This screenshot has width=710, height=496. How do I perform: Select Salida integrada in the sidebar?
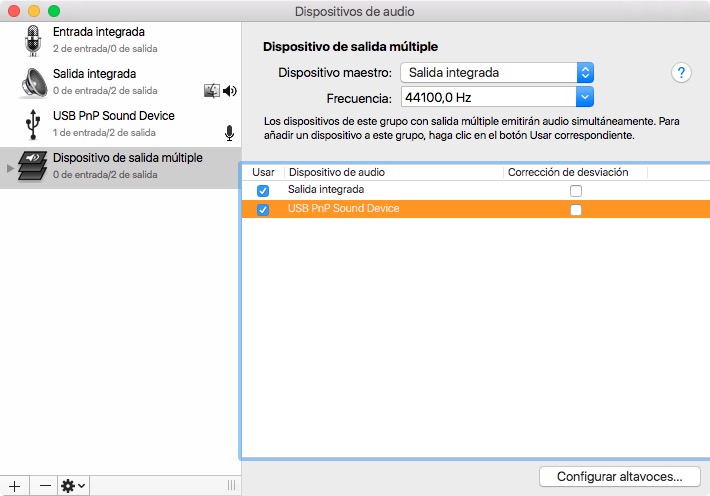tap(120, 82)
